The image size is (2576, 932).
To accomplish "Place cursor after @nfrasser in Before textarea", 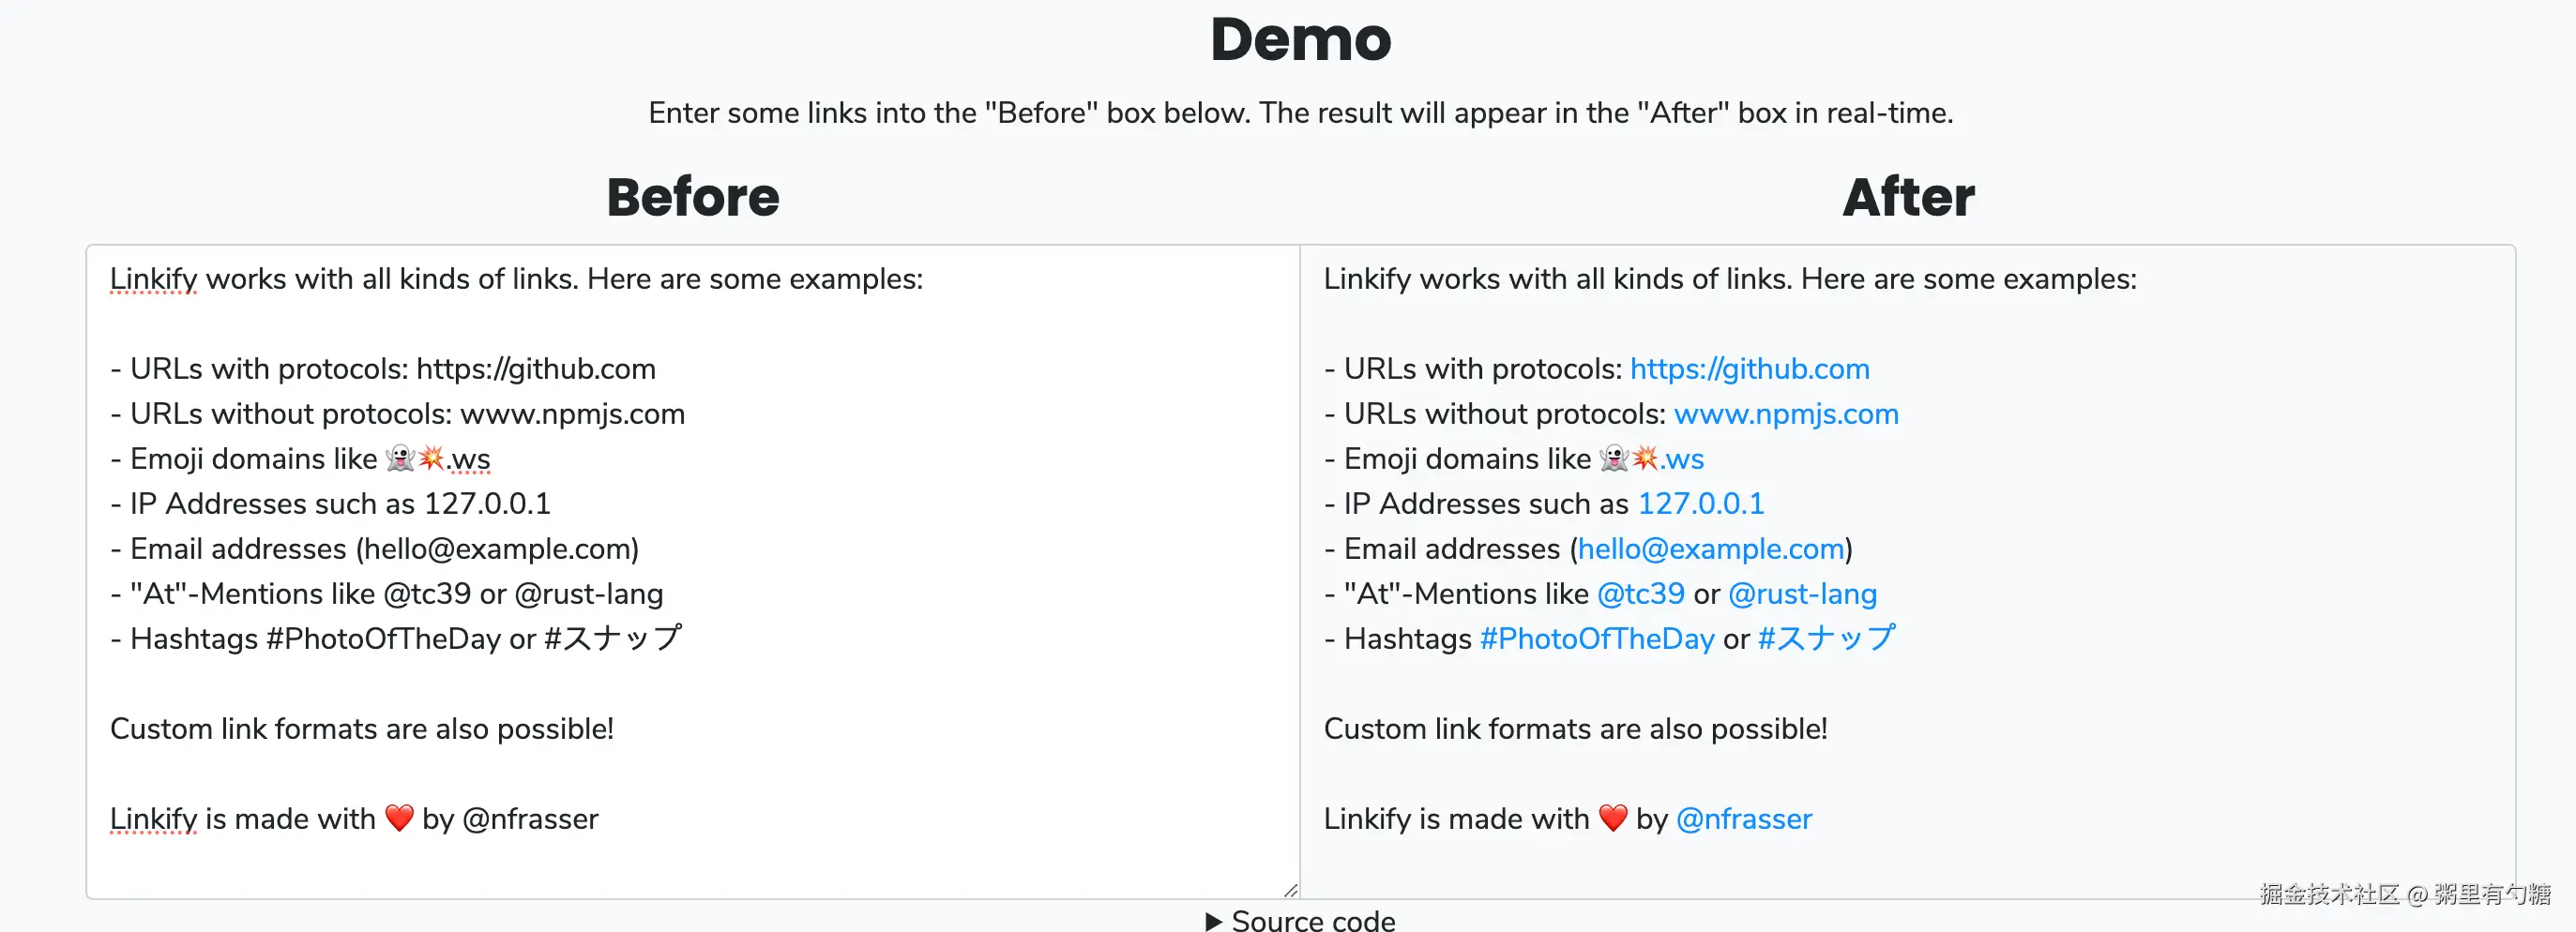I will pos(600,819).
